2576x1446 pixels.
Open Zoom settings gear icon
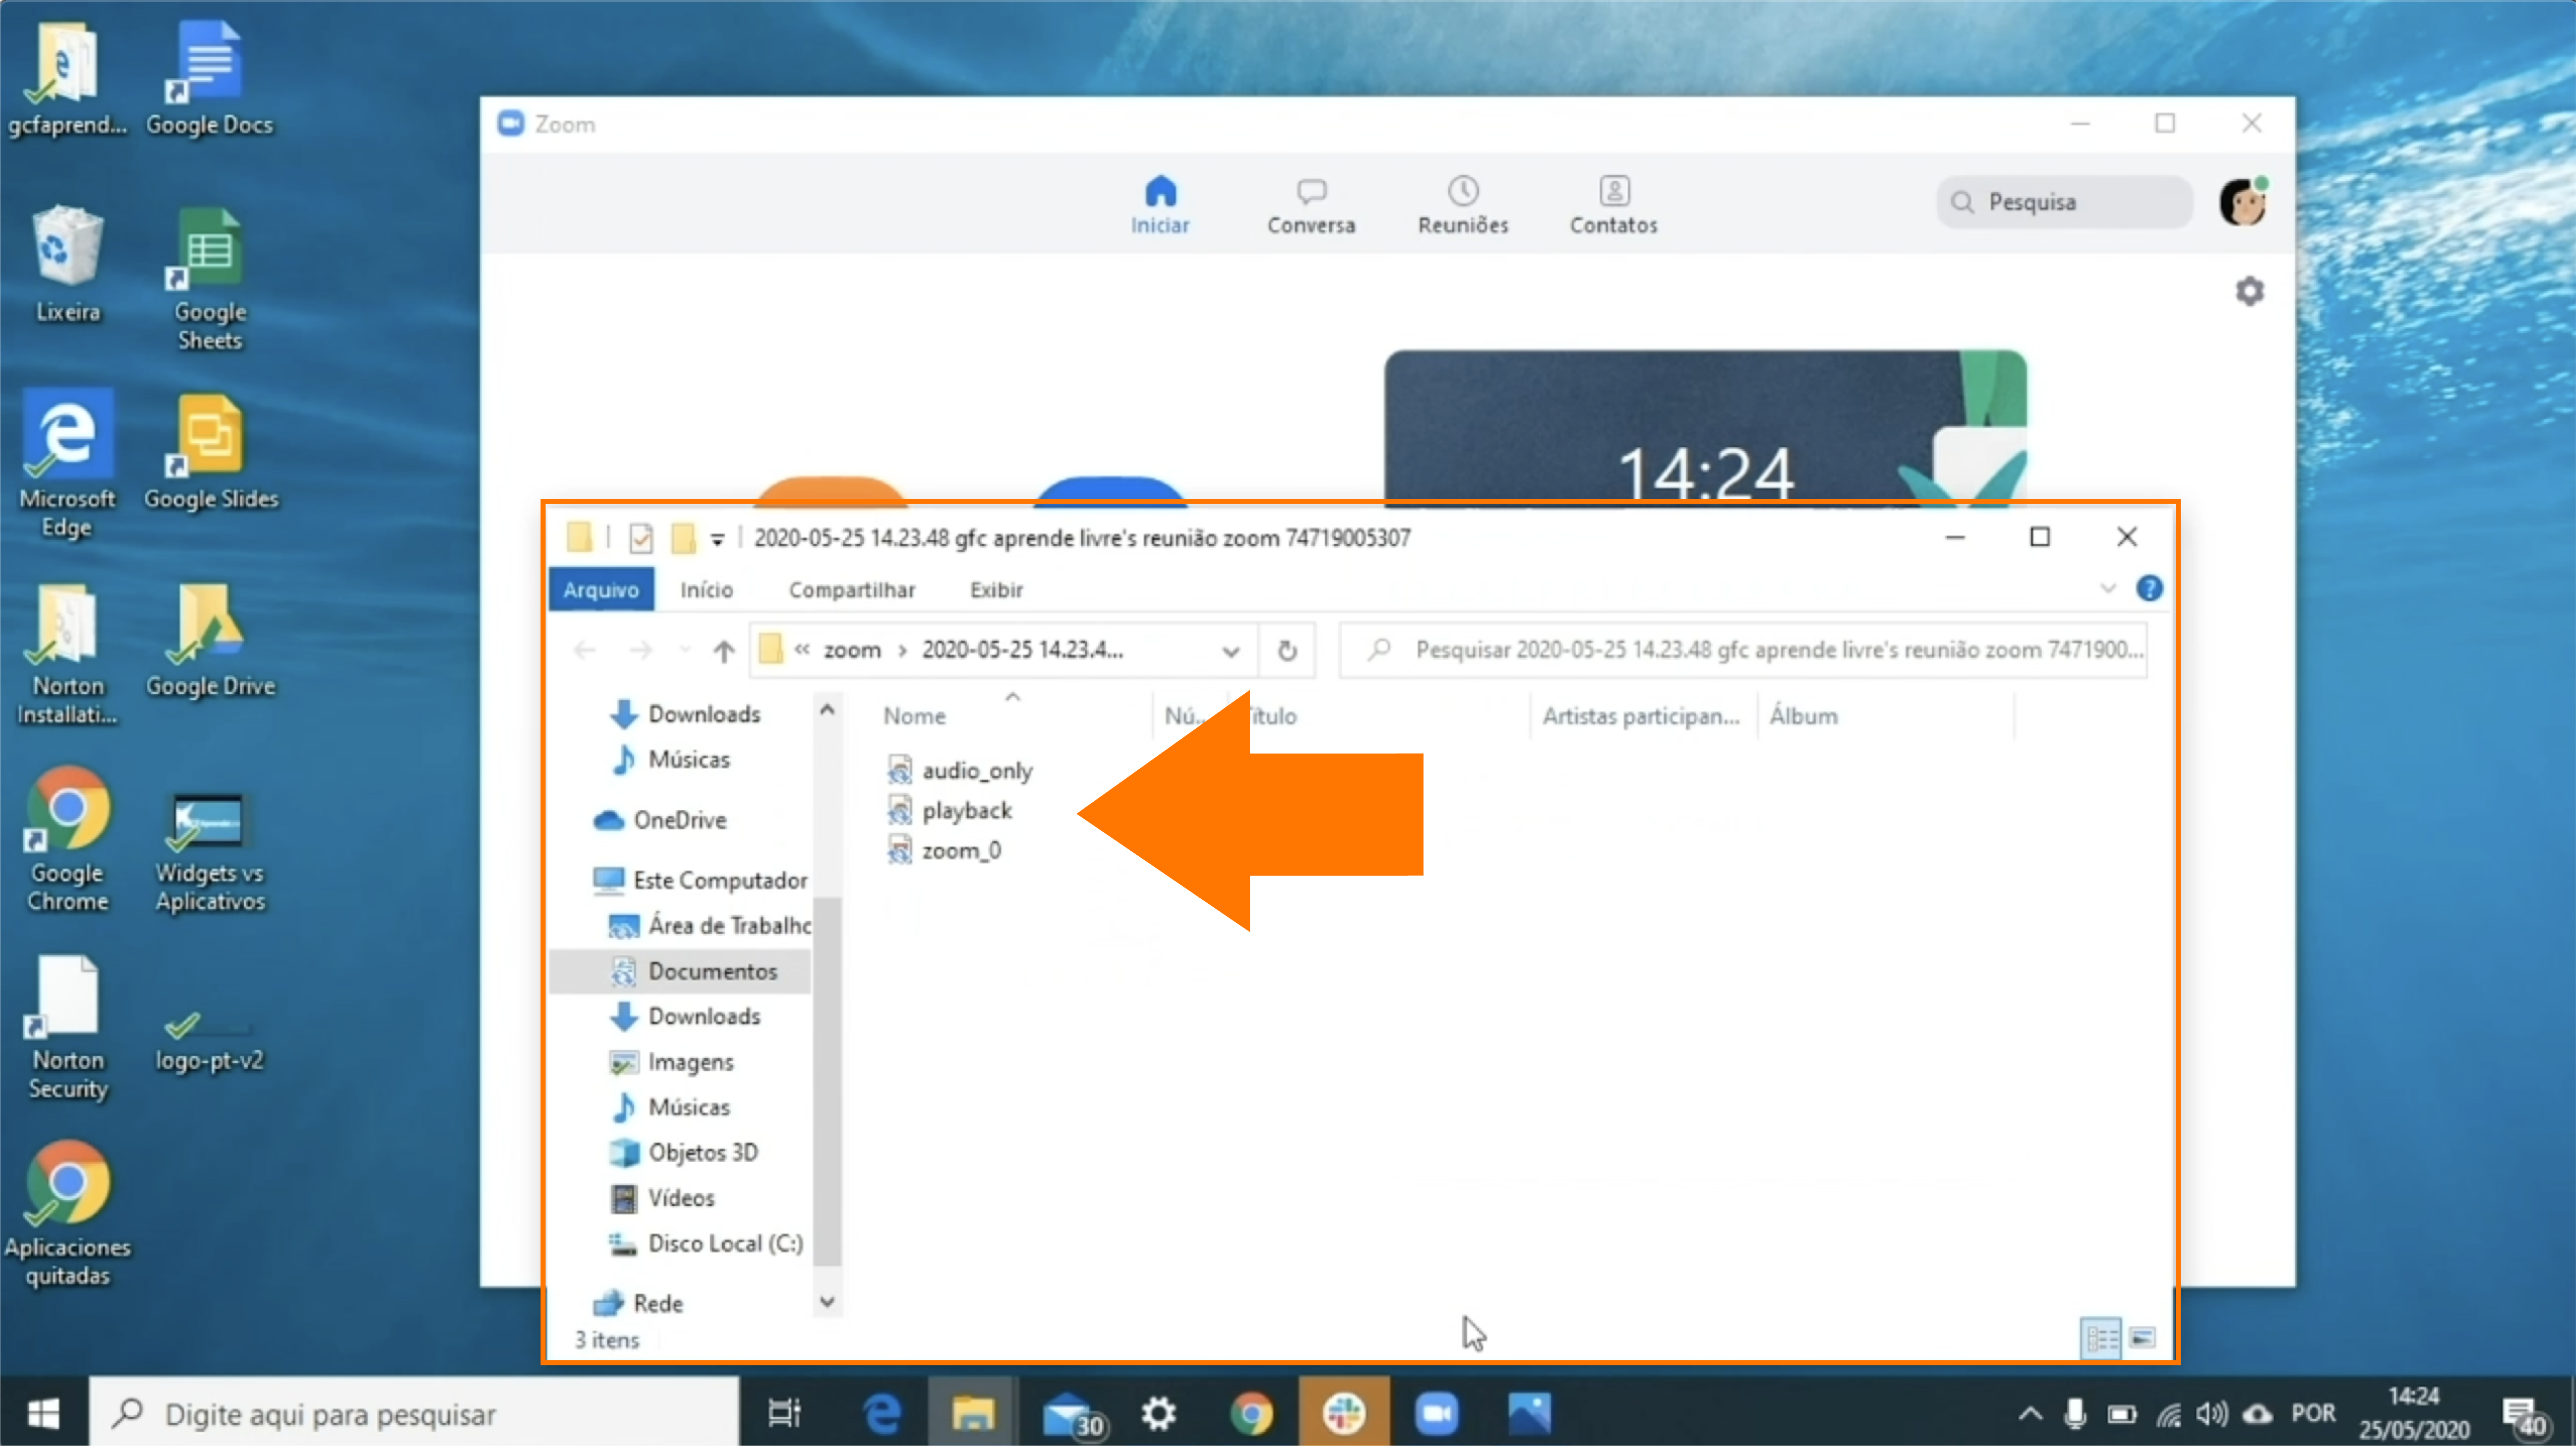(x=2249, y=291)
